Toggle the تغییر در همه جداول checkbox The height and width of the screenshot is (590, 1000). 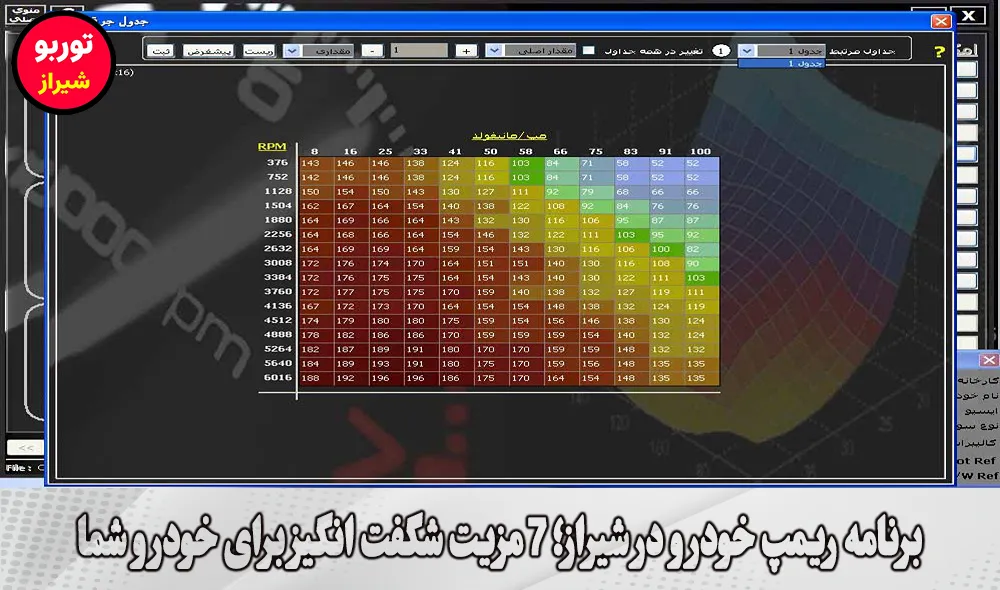click(x=591, y=50)
